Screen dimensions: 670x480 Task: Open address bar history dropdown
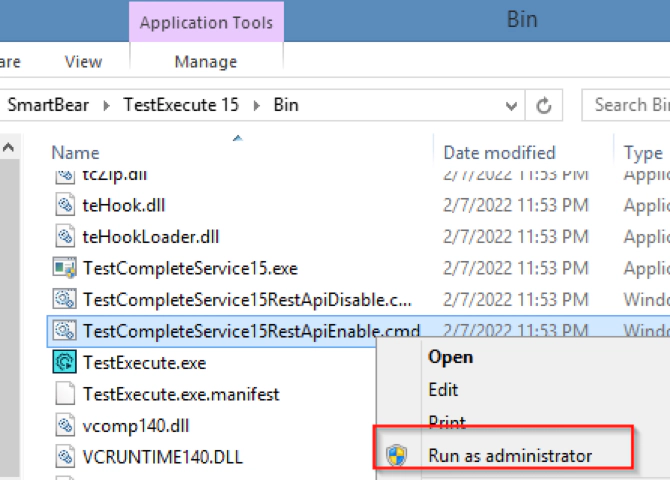point(511,105)
